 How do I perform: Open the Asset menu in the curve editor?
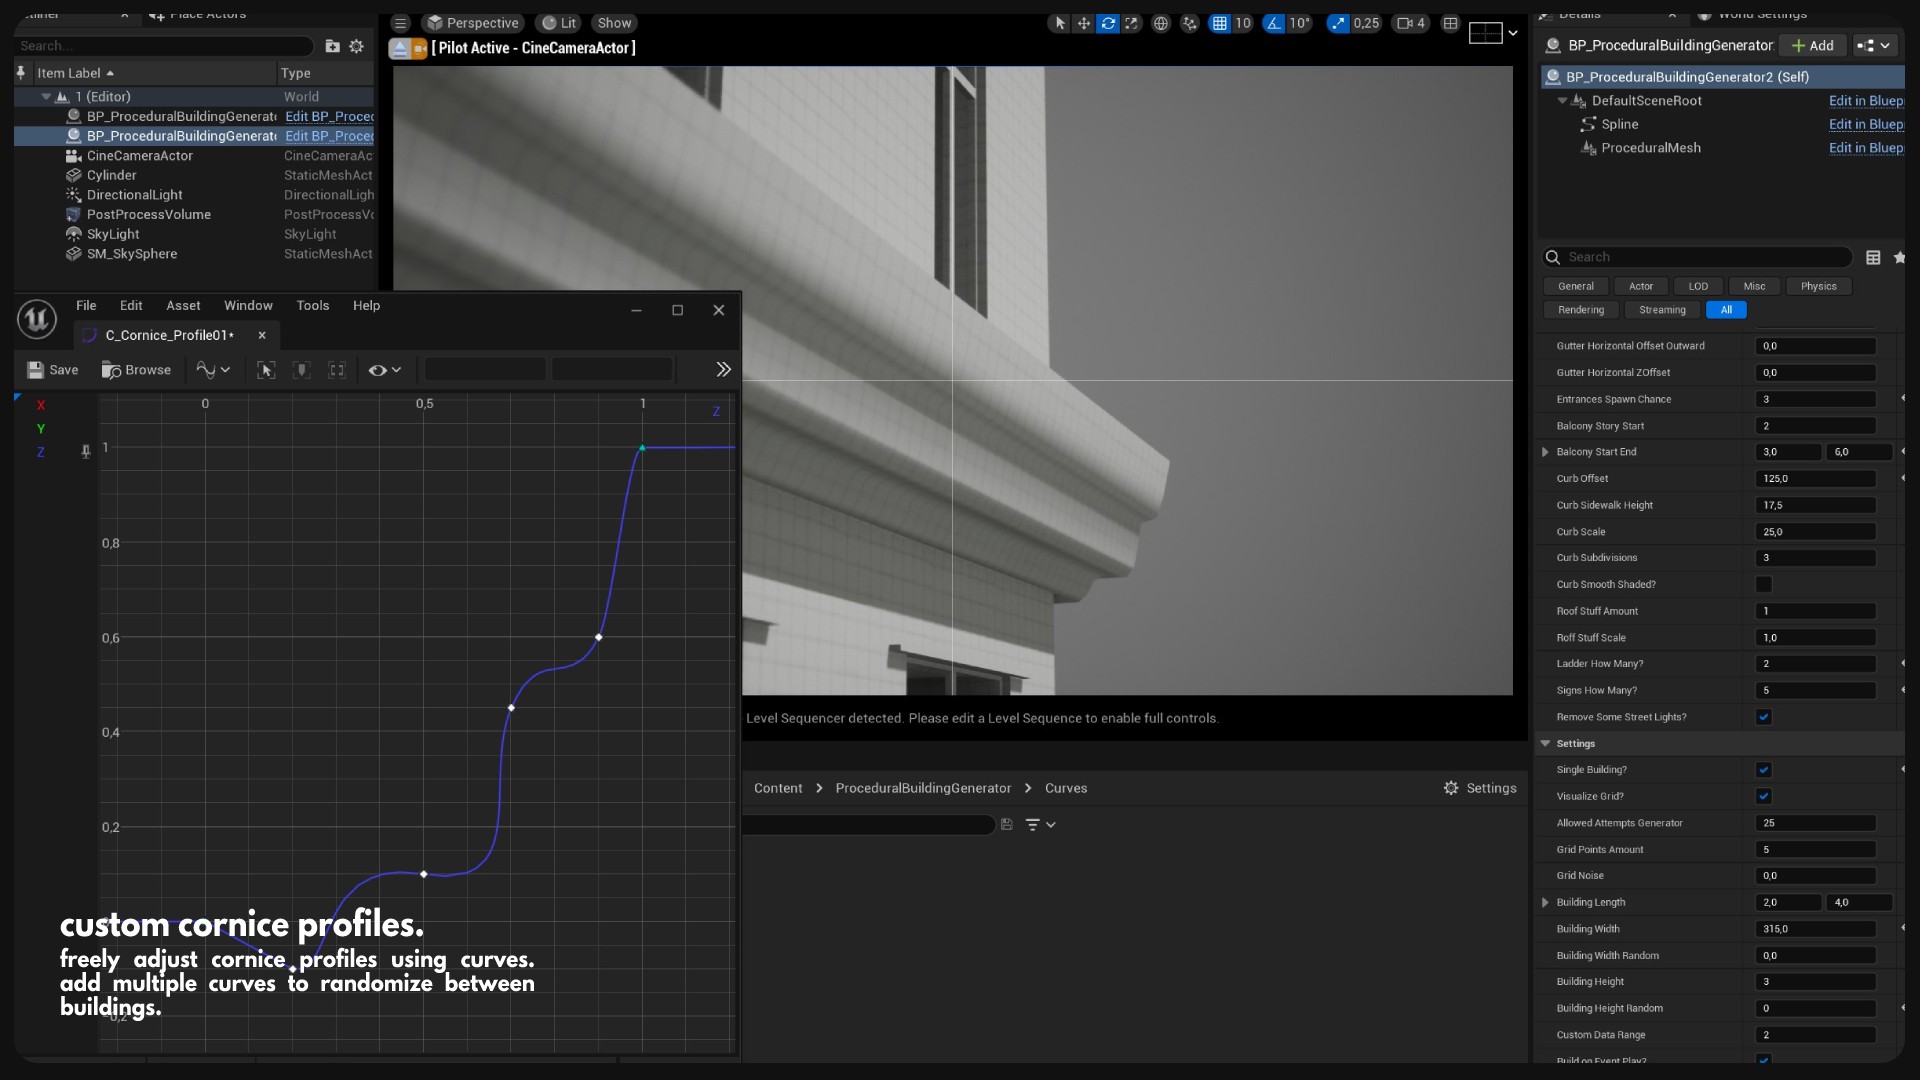pyautogui.click(x=183, y=305)
